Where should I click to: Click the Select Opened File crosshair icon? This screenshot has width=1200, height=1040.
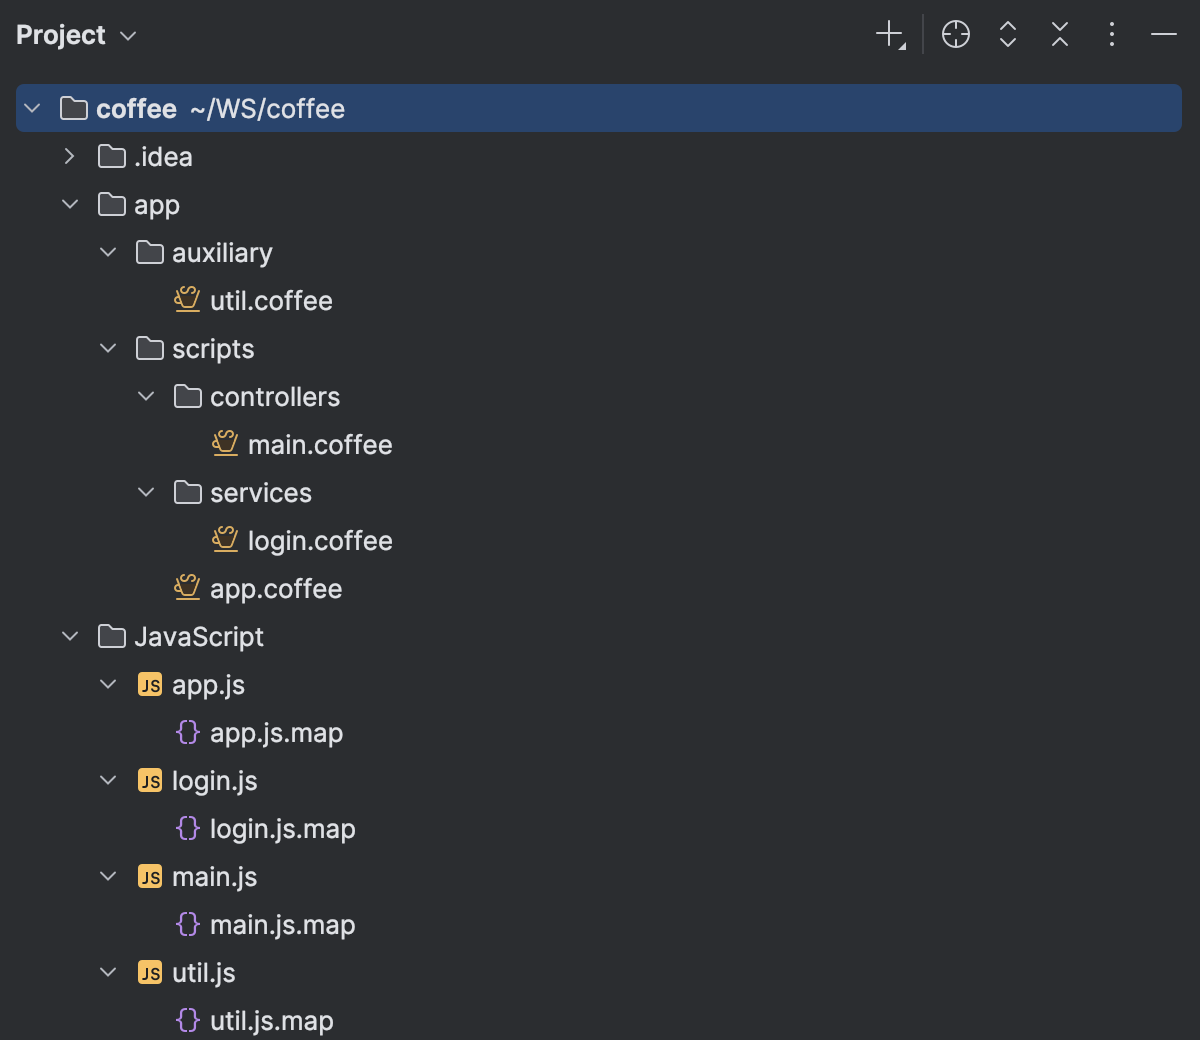tap(955, 34)
